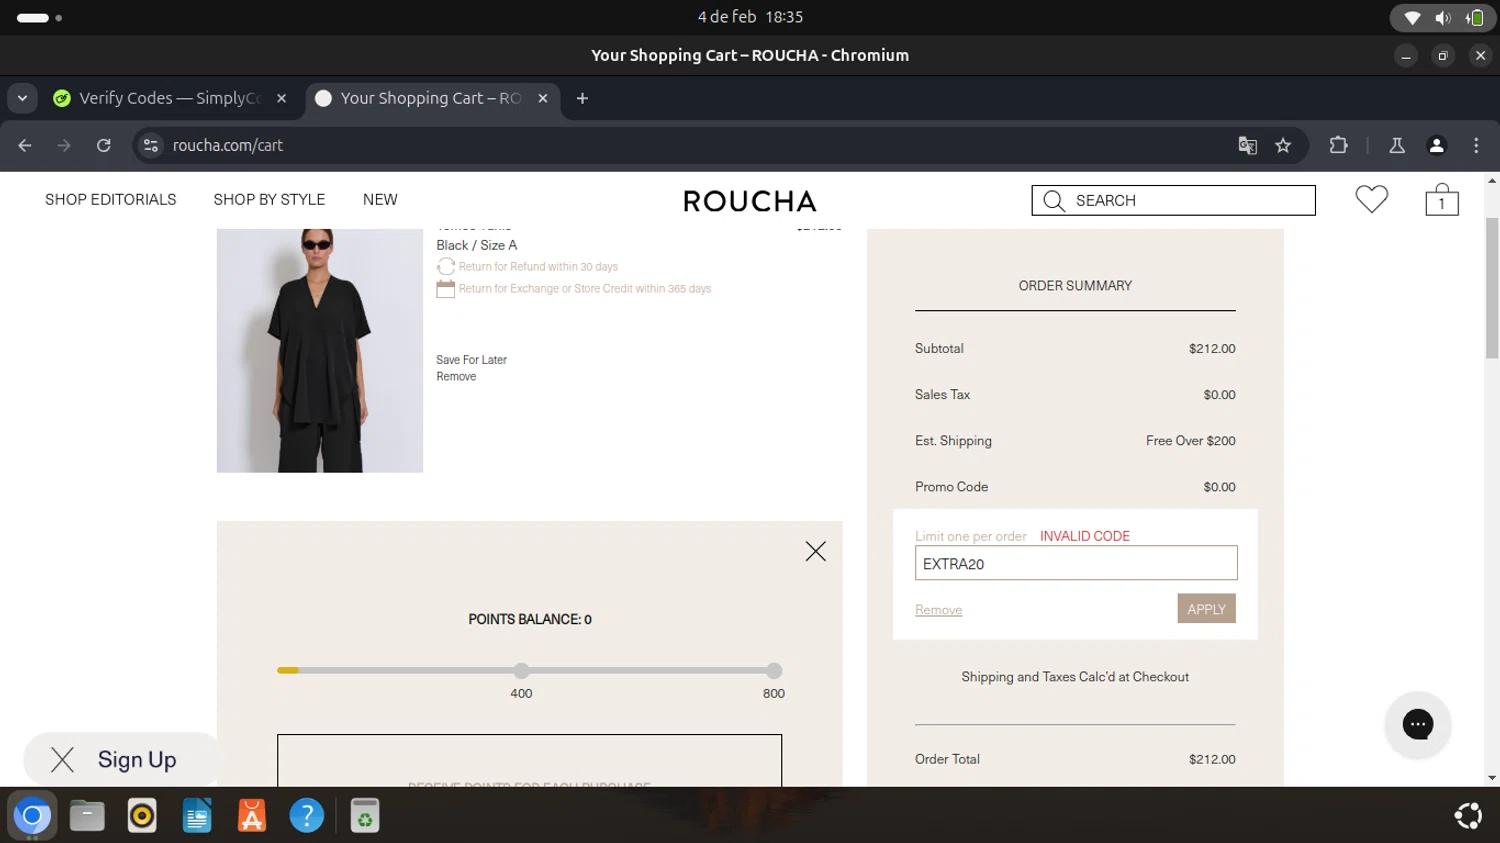Click the Sign Up button
This screenshot has height=843, width=1500.
click(x=137, y=760)
